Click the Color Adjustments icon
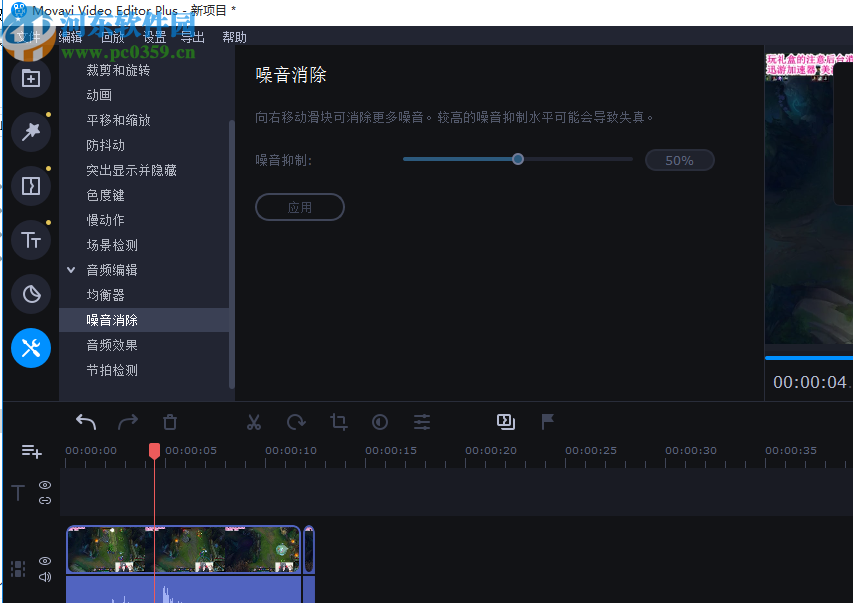 click(x=379, y=421)
